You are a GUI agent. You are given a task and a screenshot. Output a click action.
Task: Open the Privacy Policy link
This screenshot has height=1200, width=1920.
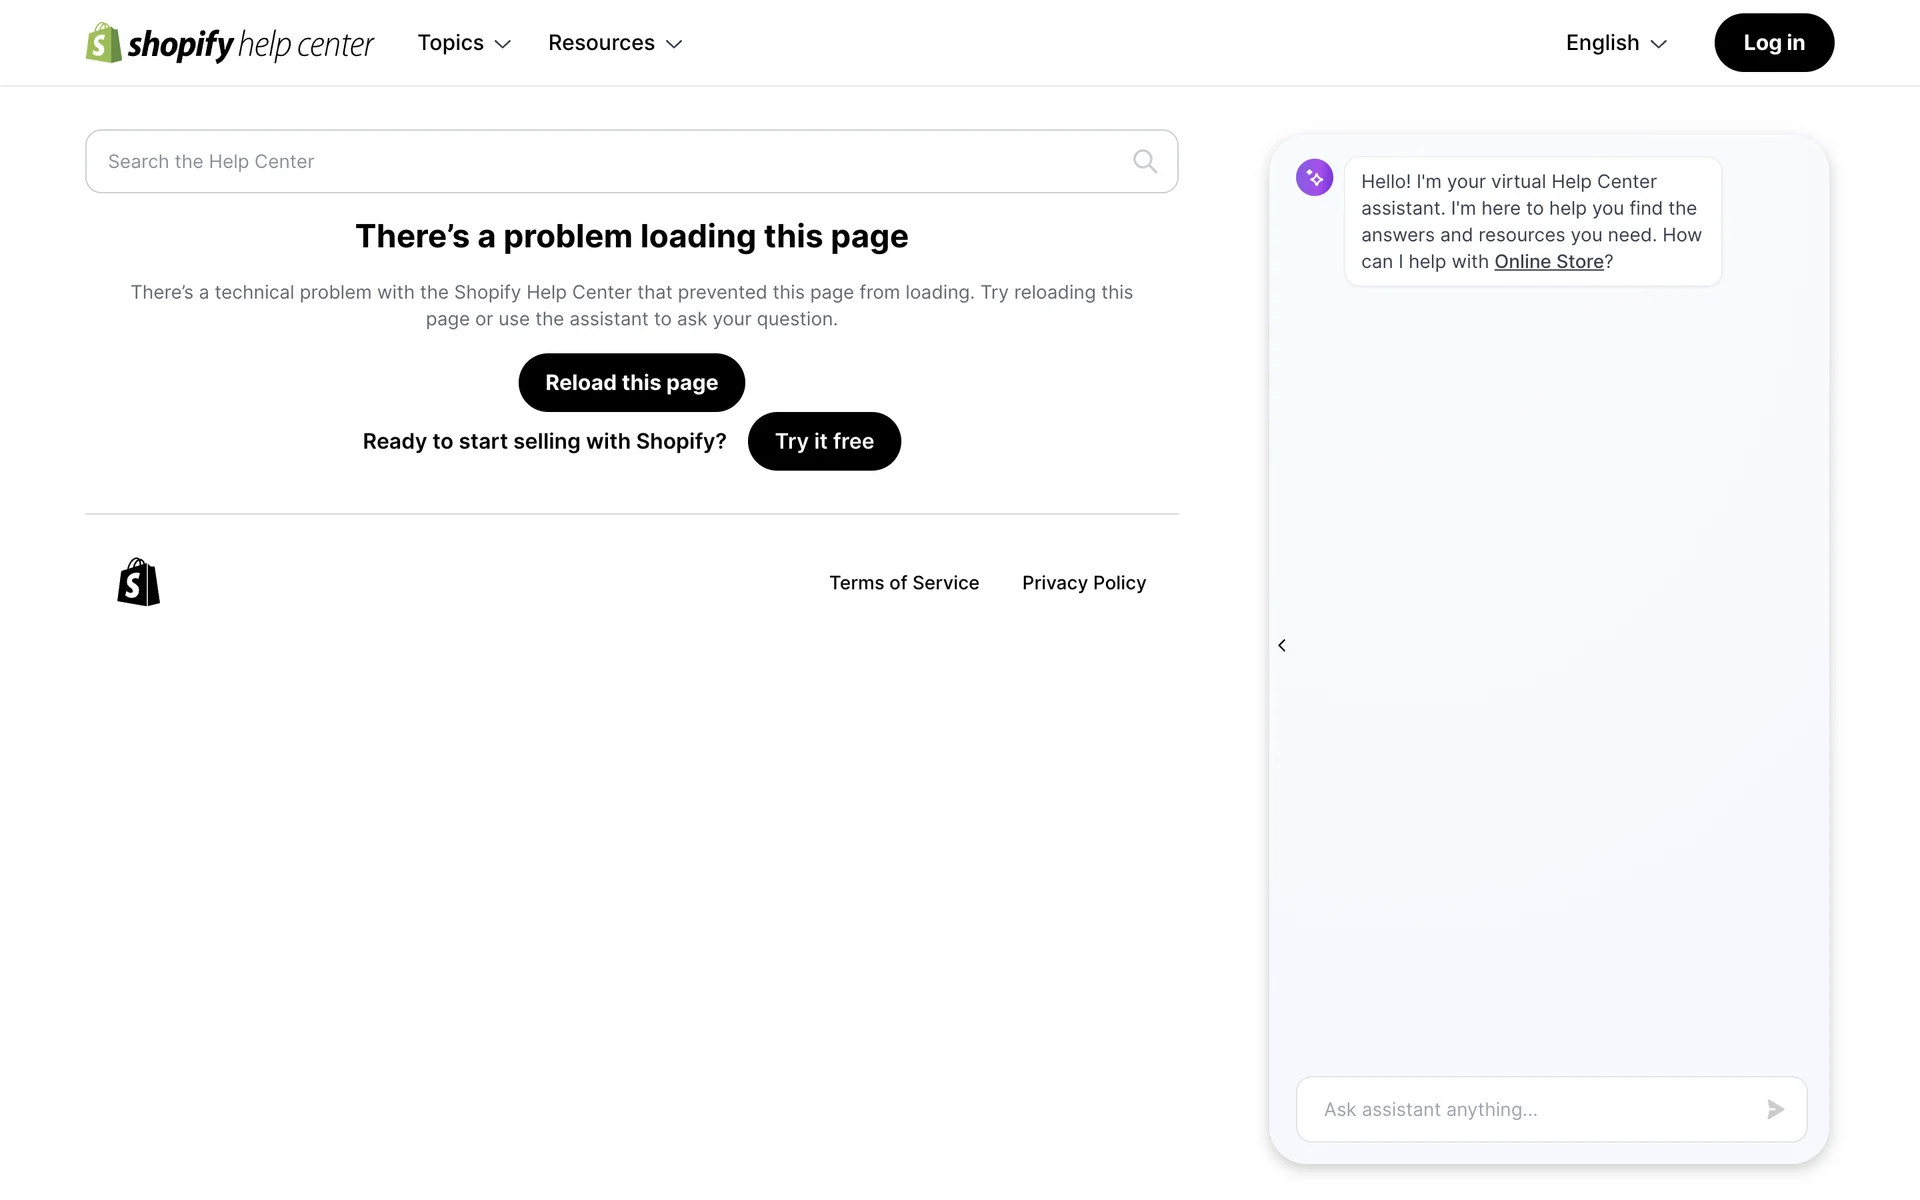click(x=1084, y=583)
